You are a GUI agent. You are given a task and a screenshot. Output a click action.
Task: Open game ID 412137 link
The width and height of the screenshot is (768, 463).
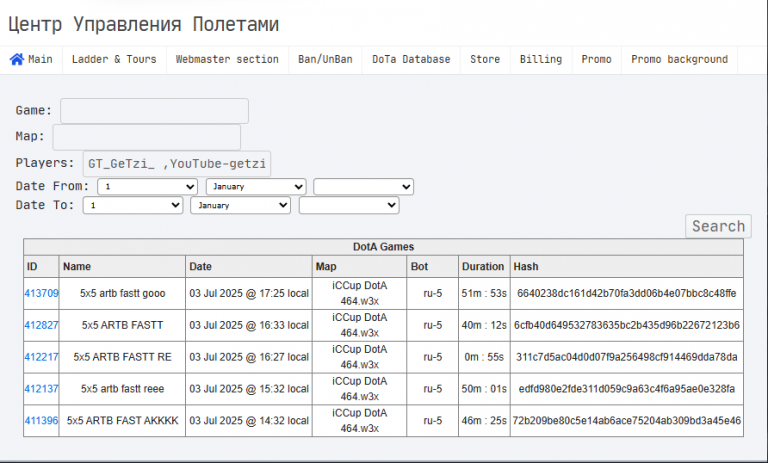pos(42,389)
